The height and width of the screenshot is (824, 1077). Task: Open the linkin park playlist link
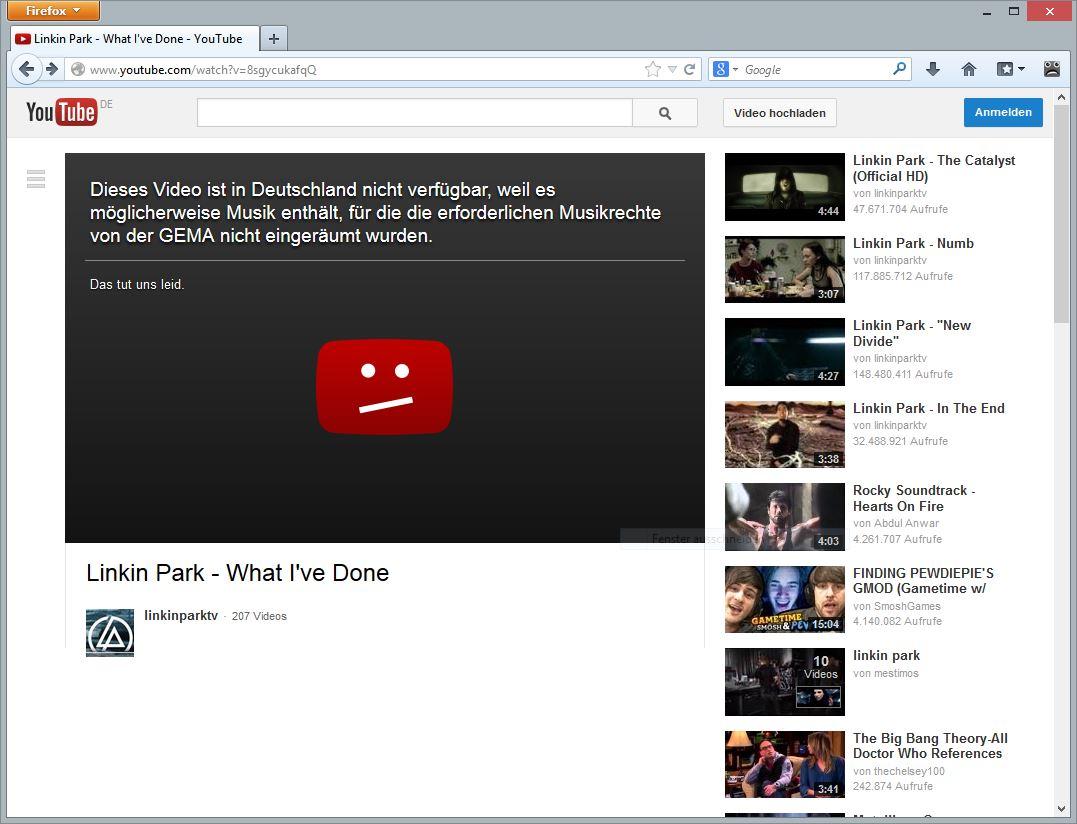coord(887,656)
